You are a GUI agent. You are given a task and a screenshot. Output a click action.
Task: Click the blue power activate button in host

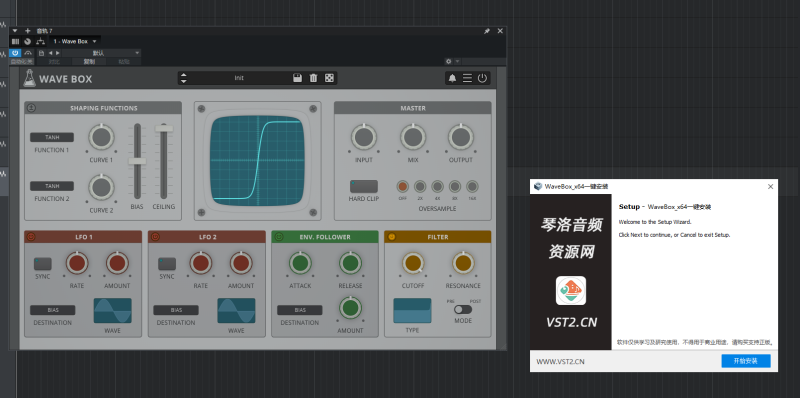(15, 53)
